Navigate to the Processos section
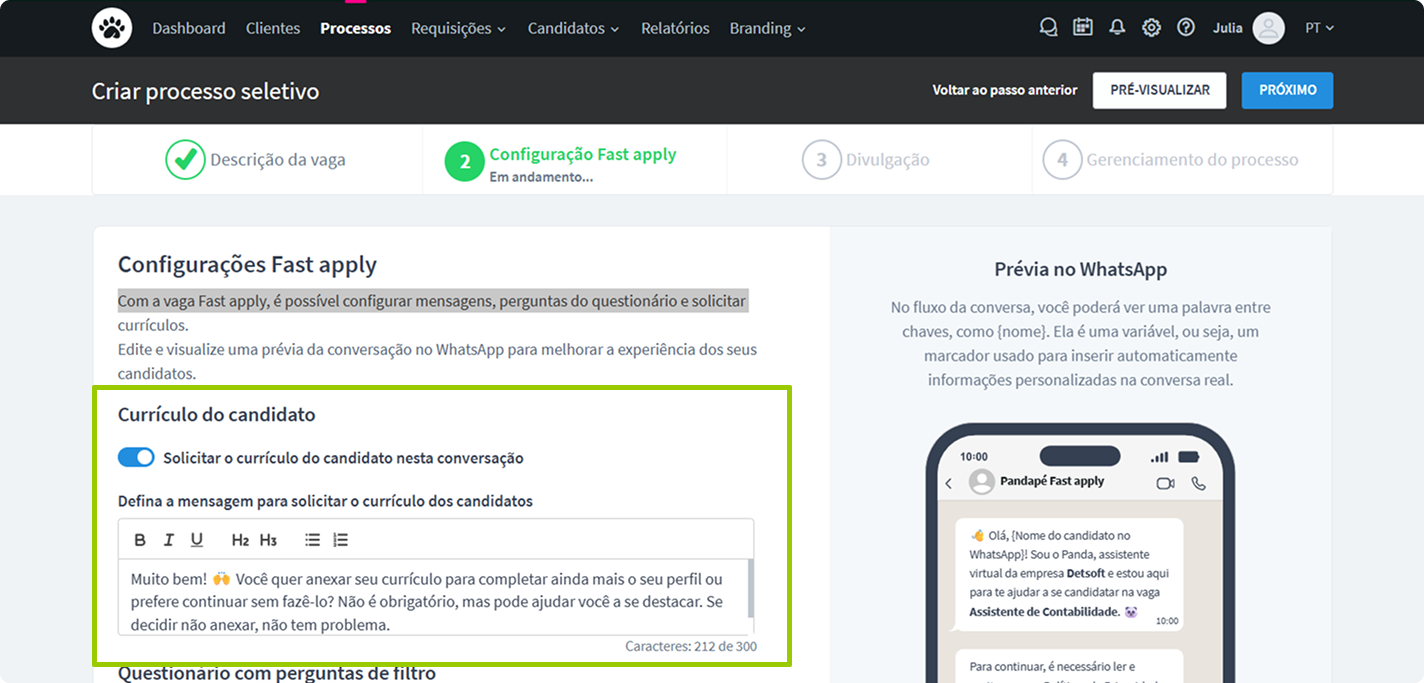1424x683 pixels. pyautogui.click(x=355, y=28)
